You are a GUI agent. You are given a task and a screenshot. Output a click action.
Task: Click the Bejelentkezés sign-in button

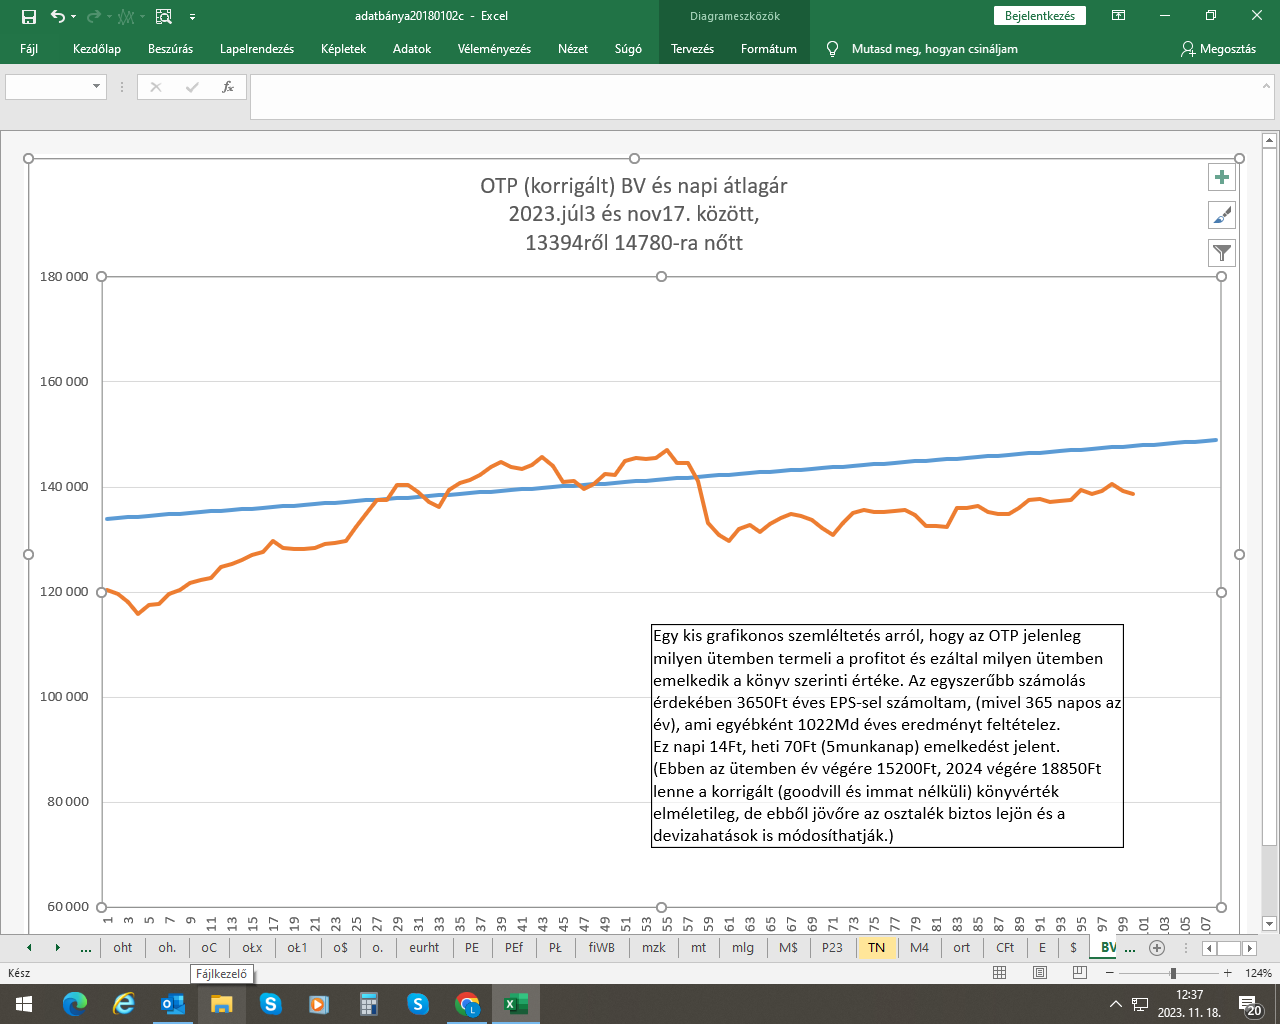point(1040,16)
